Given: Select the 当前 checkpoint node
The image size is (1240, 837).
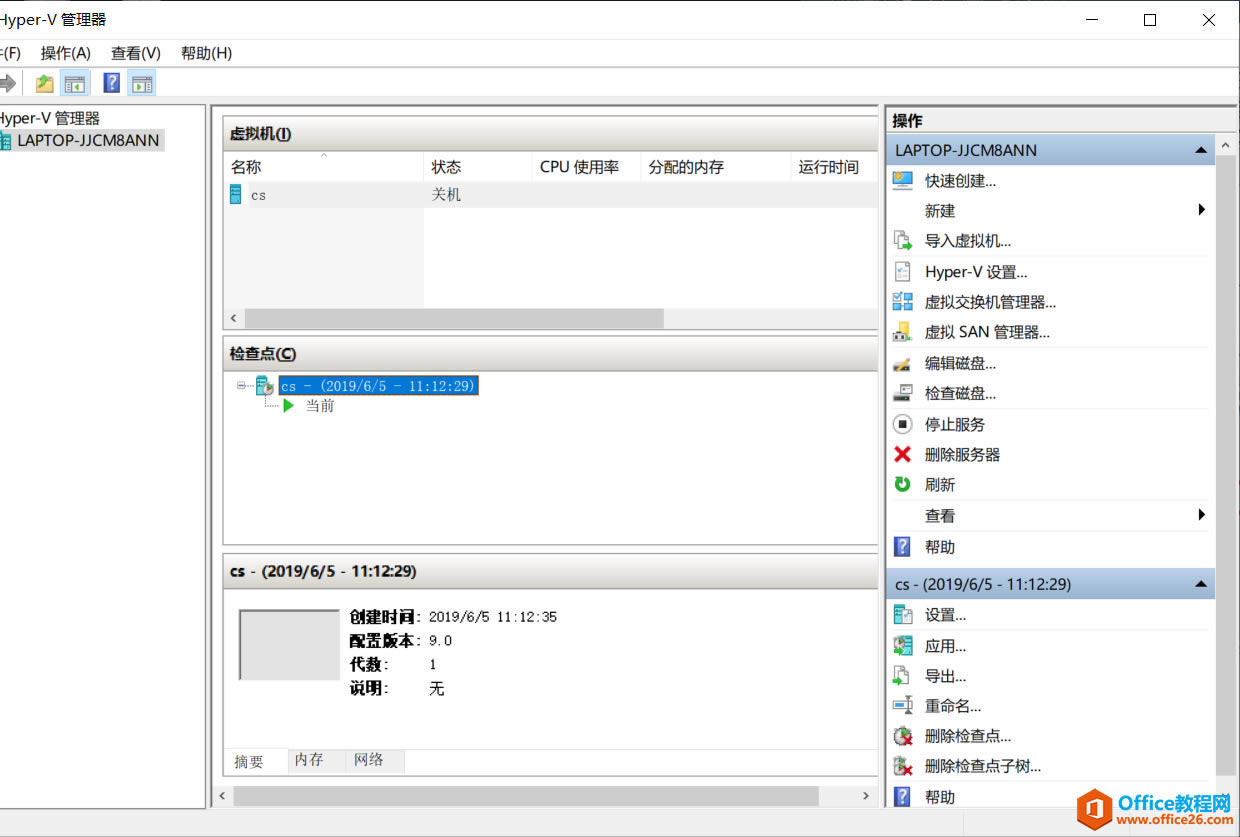Looking at the screenshot, I should [320, 406].
